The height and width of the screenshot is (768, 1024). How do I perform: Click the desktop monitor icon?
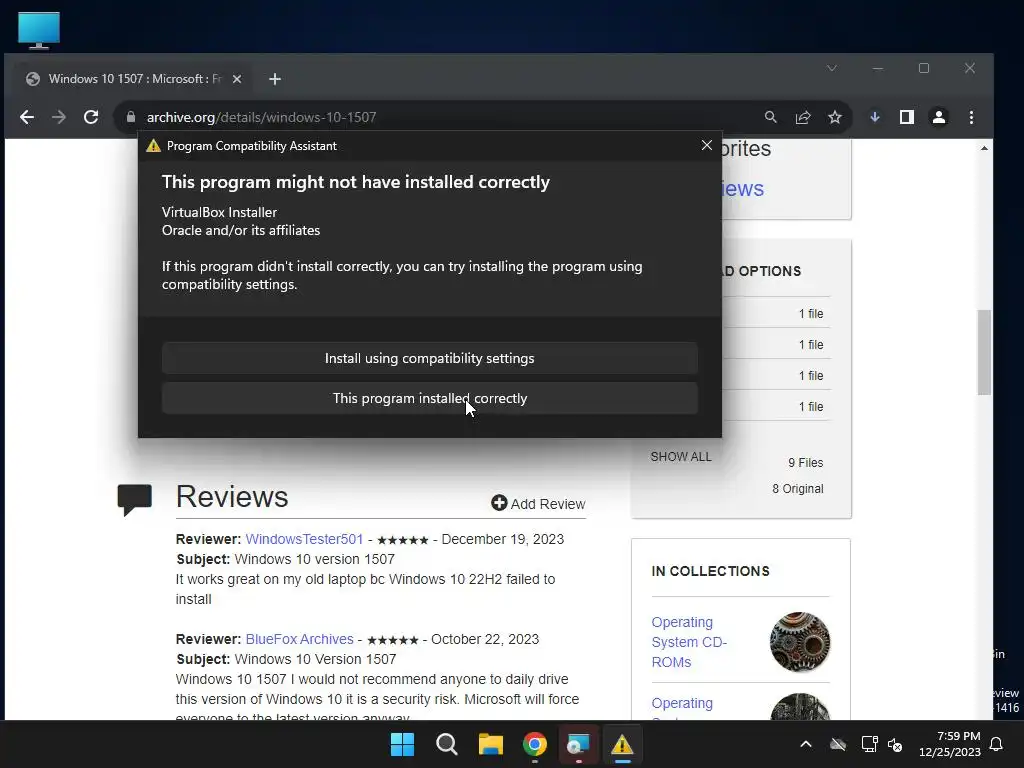pyautogui.click(x=39, y=30)
